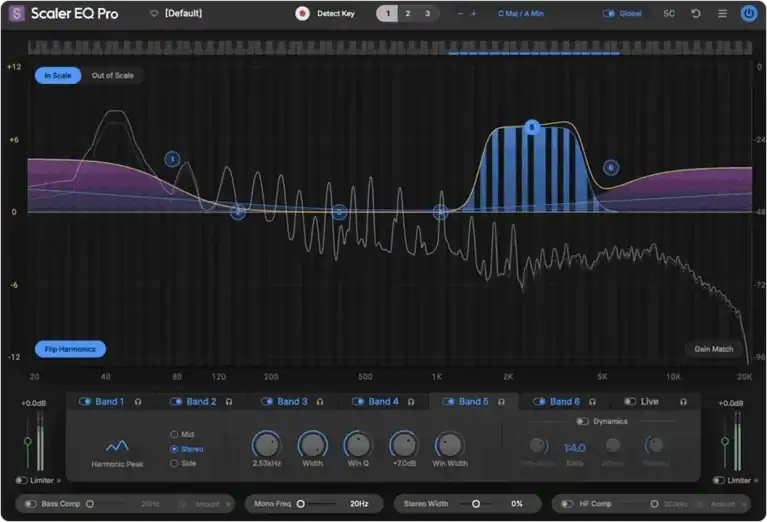The width and height of the screenshot is (767, 522).
Task: Enable the Bass Comp toggle
Action: 31,504
